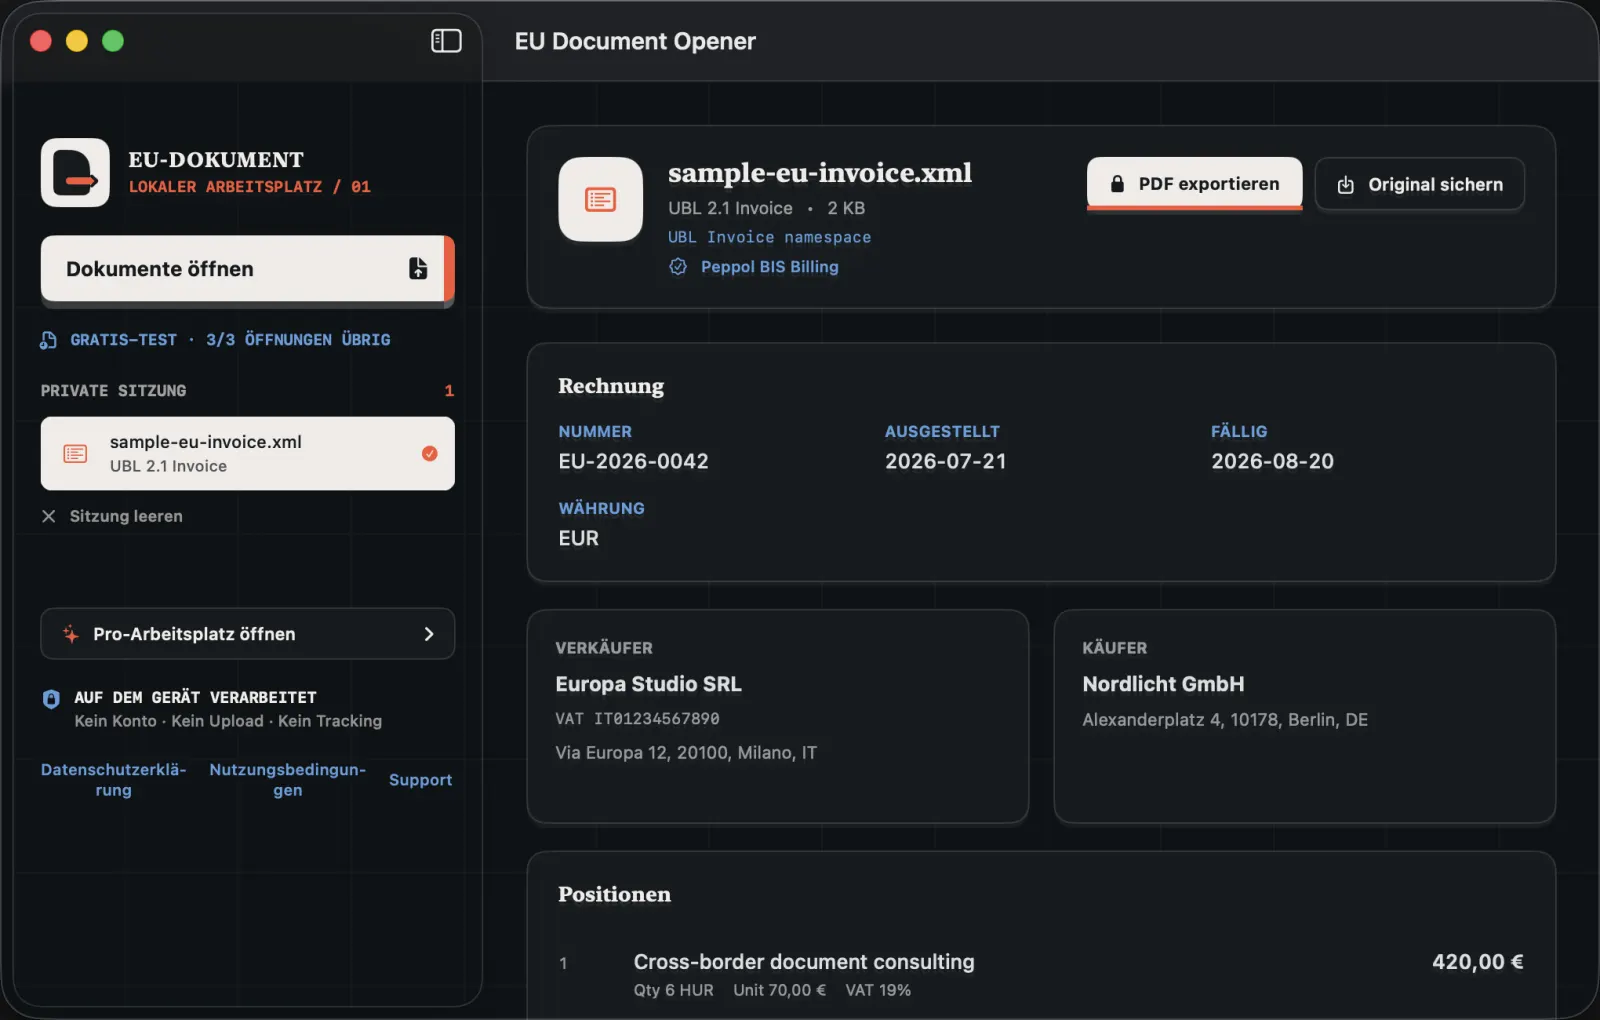Click buyer address Alexanderplatz 4 Berlin
This screenshot has width=1600, height=1020.
point(1225,720)
